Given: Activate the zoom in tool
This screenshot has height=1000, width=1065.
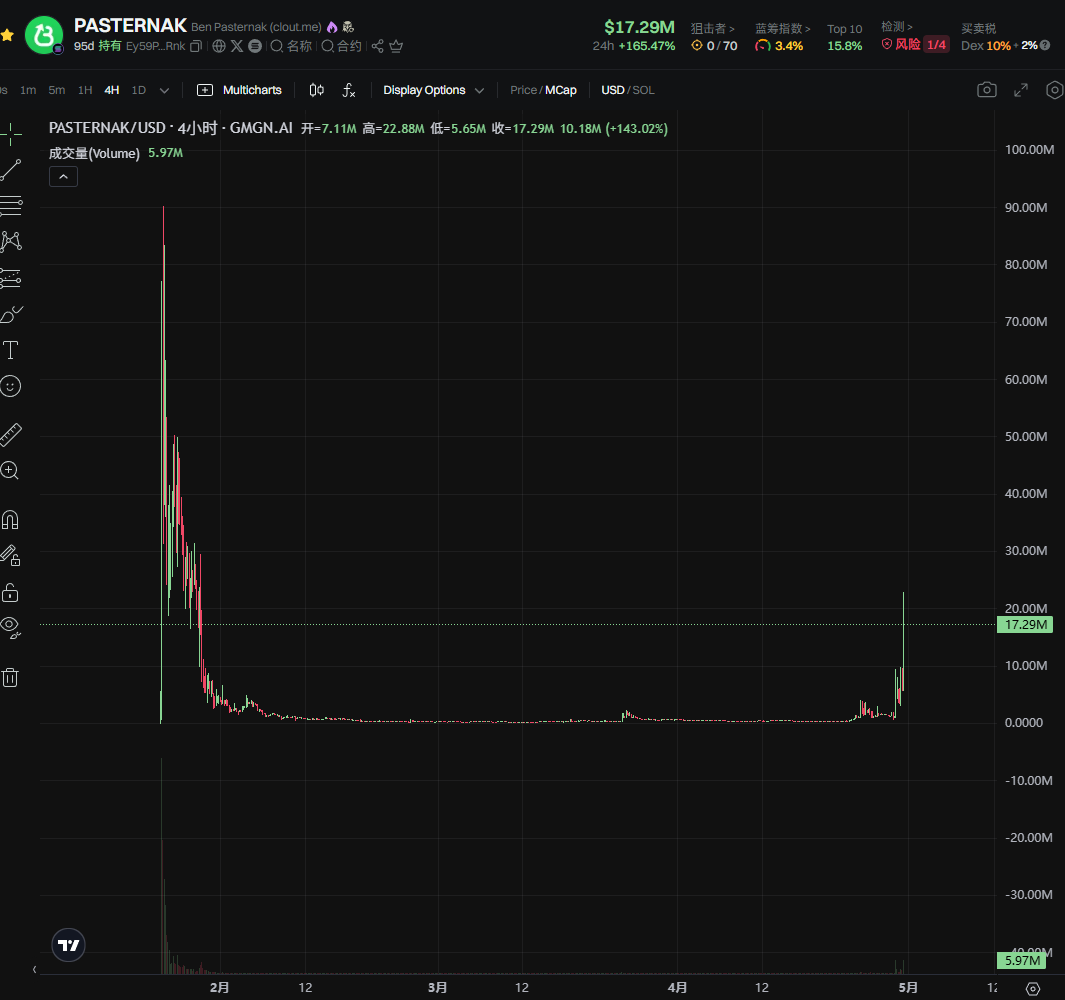Looking at the screenshot, I should tap(10, 470).
